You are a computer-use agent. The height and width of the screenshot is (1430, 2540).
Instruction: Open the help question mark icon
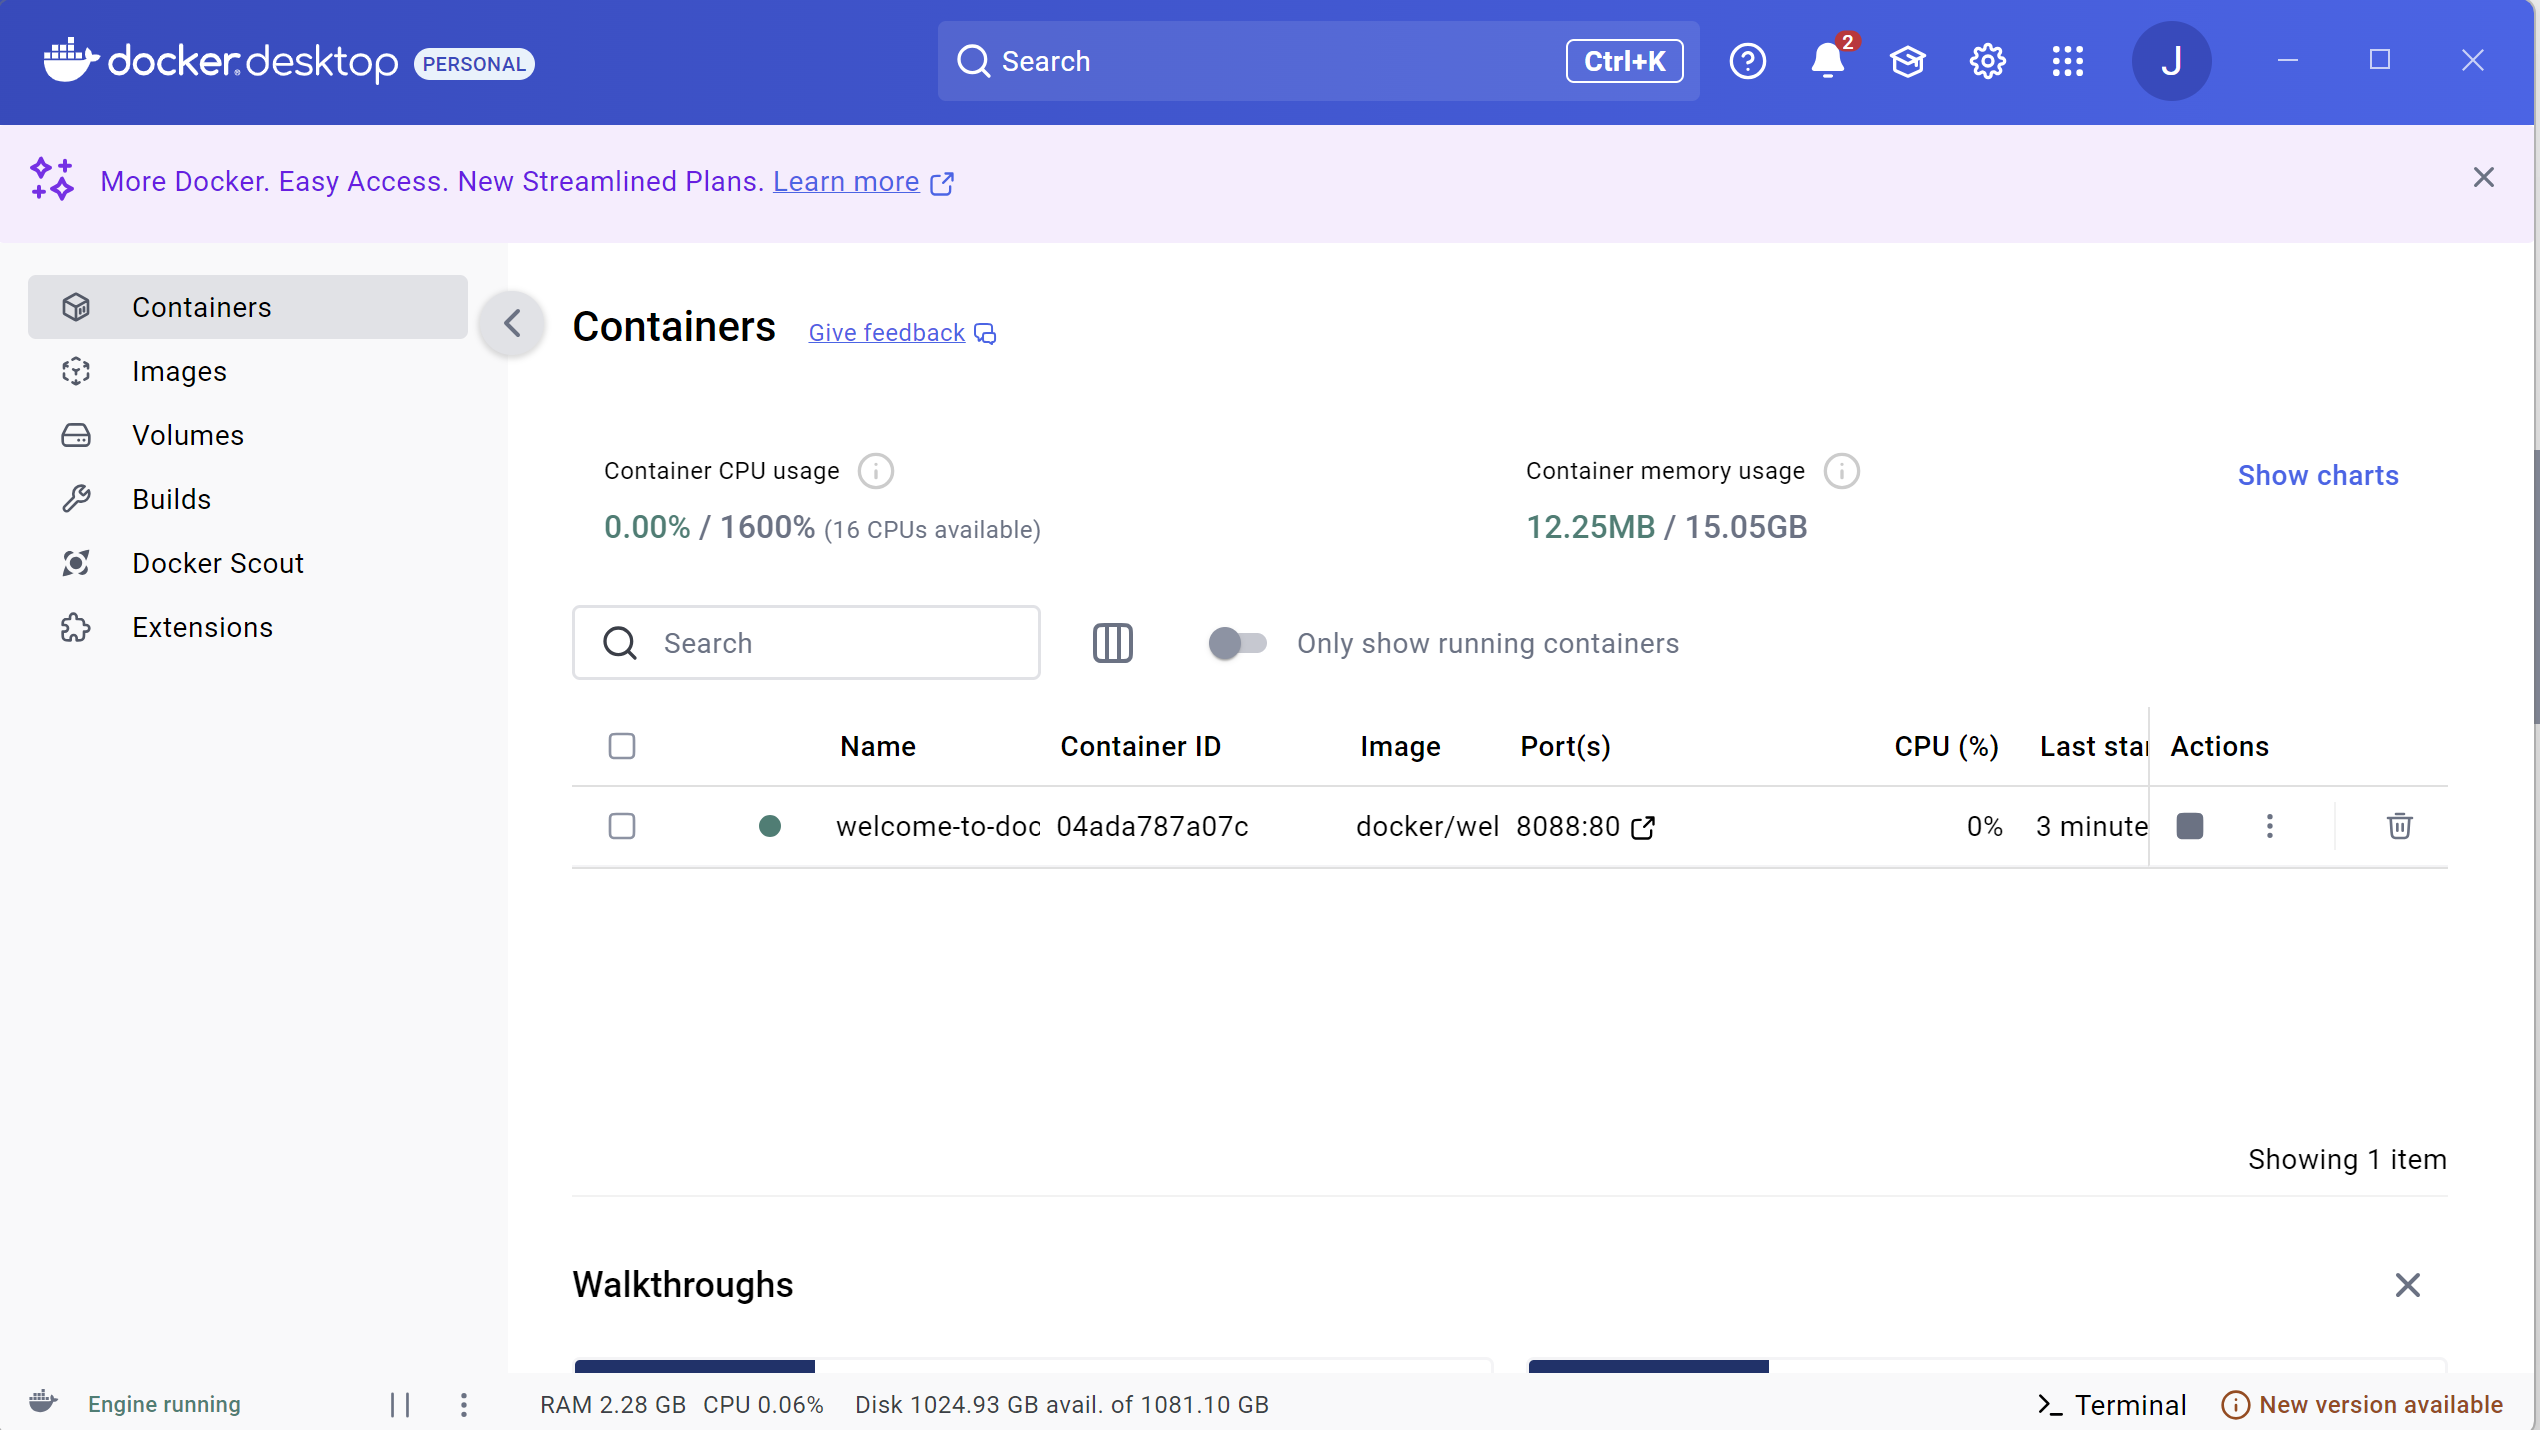tap(1747, 61)
